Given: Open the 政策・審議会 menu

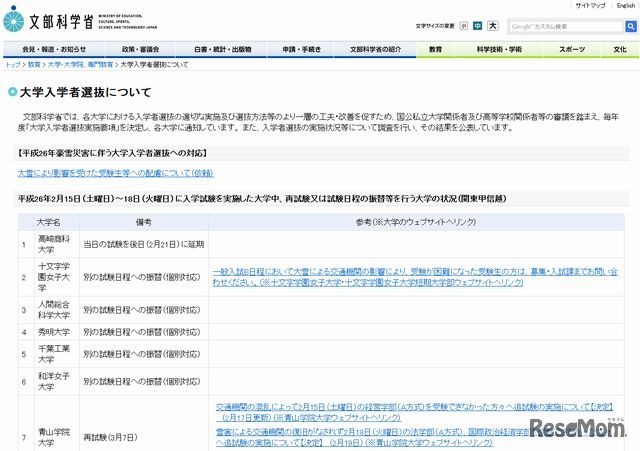Looking at the screenshot, I should tap(140, 49).
